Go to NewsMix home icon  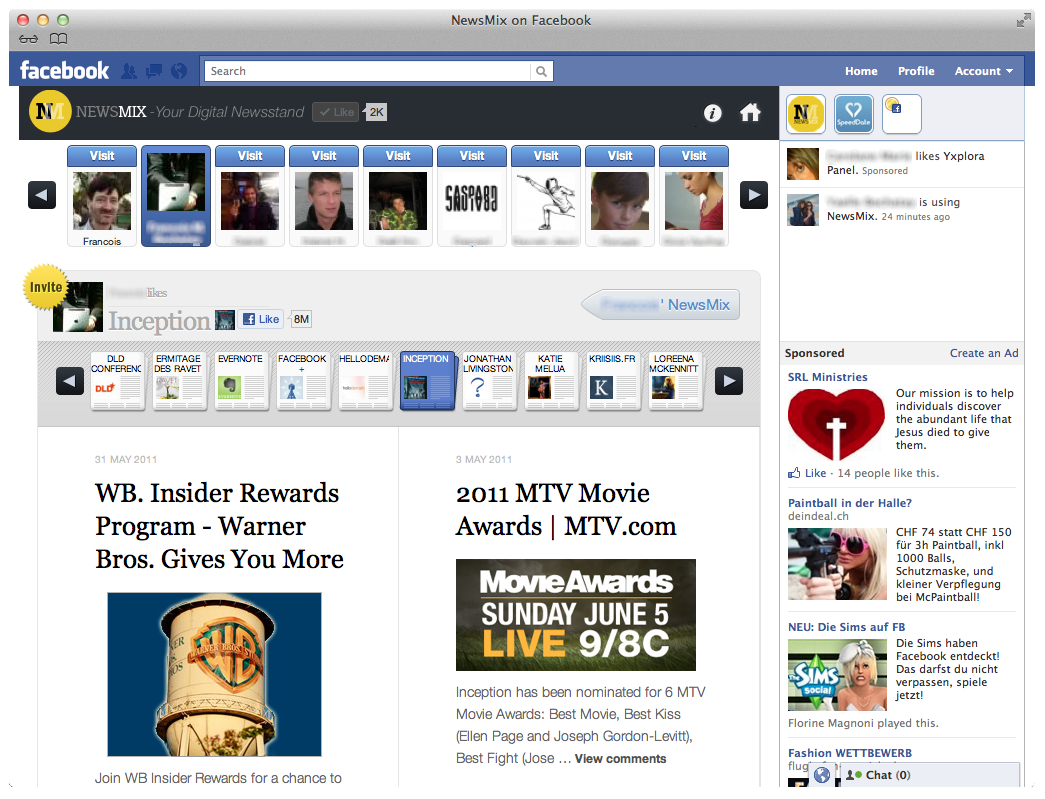750,113
